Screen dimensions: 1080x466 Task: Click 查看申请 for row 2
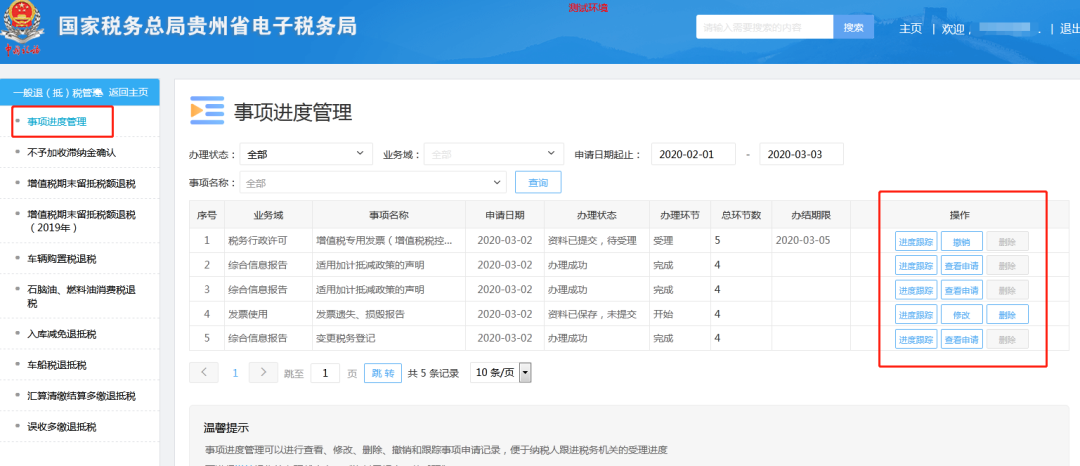pyautogui.click(x=962, y=266)
